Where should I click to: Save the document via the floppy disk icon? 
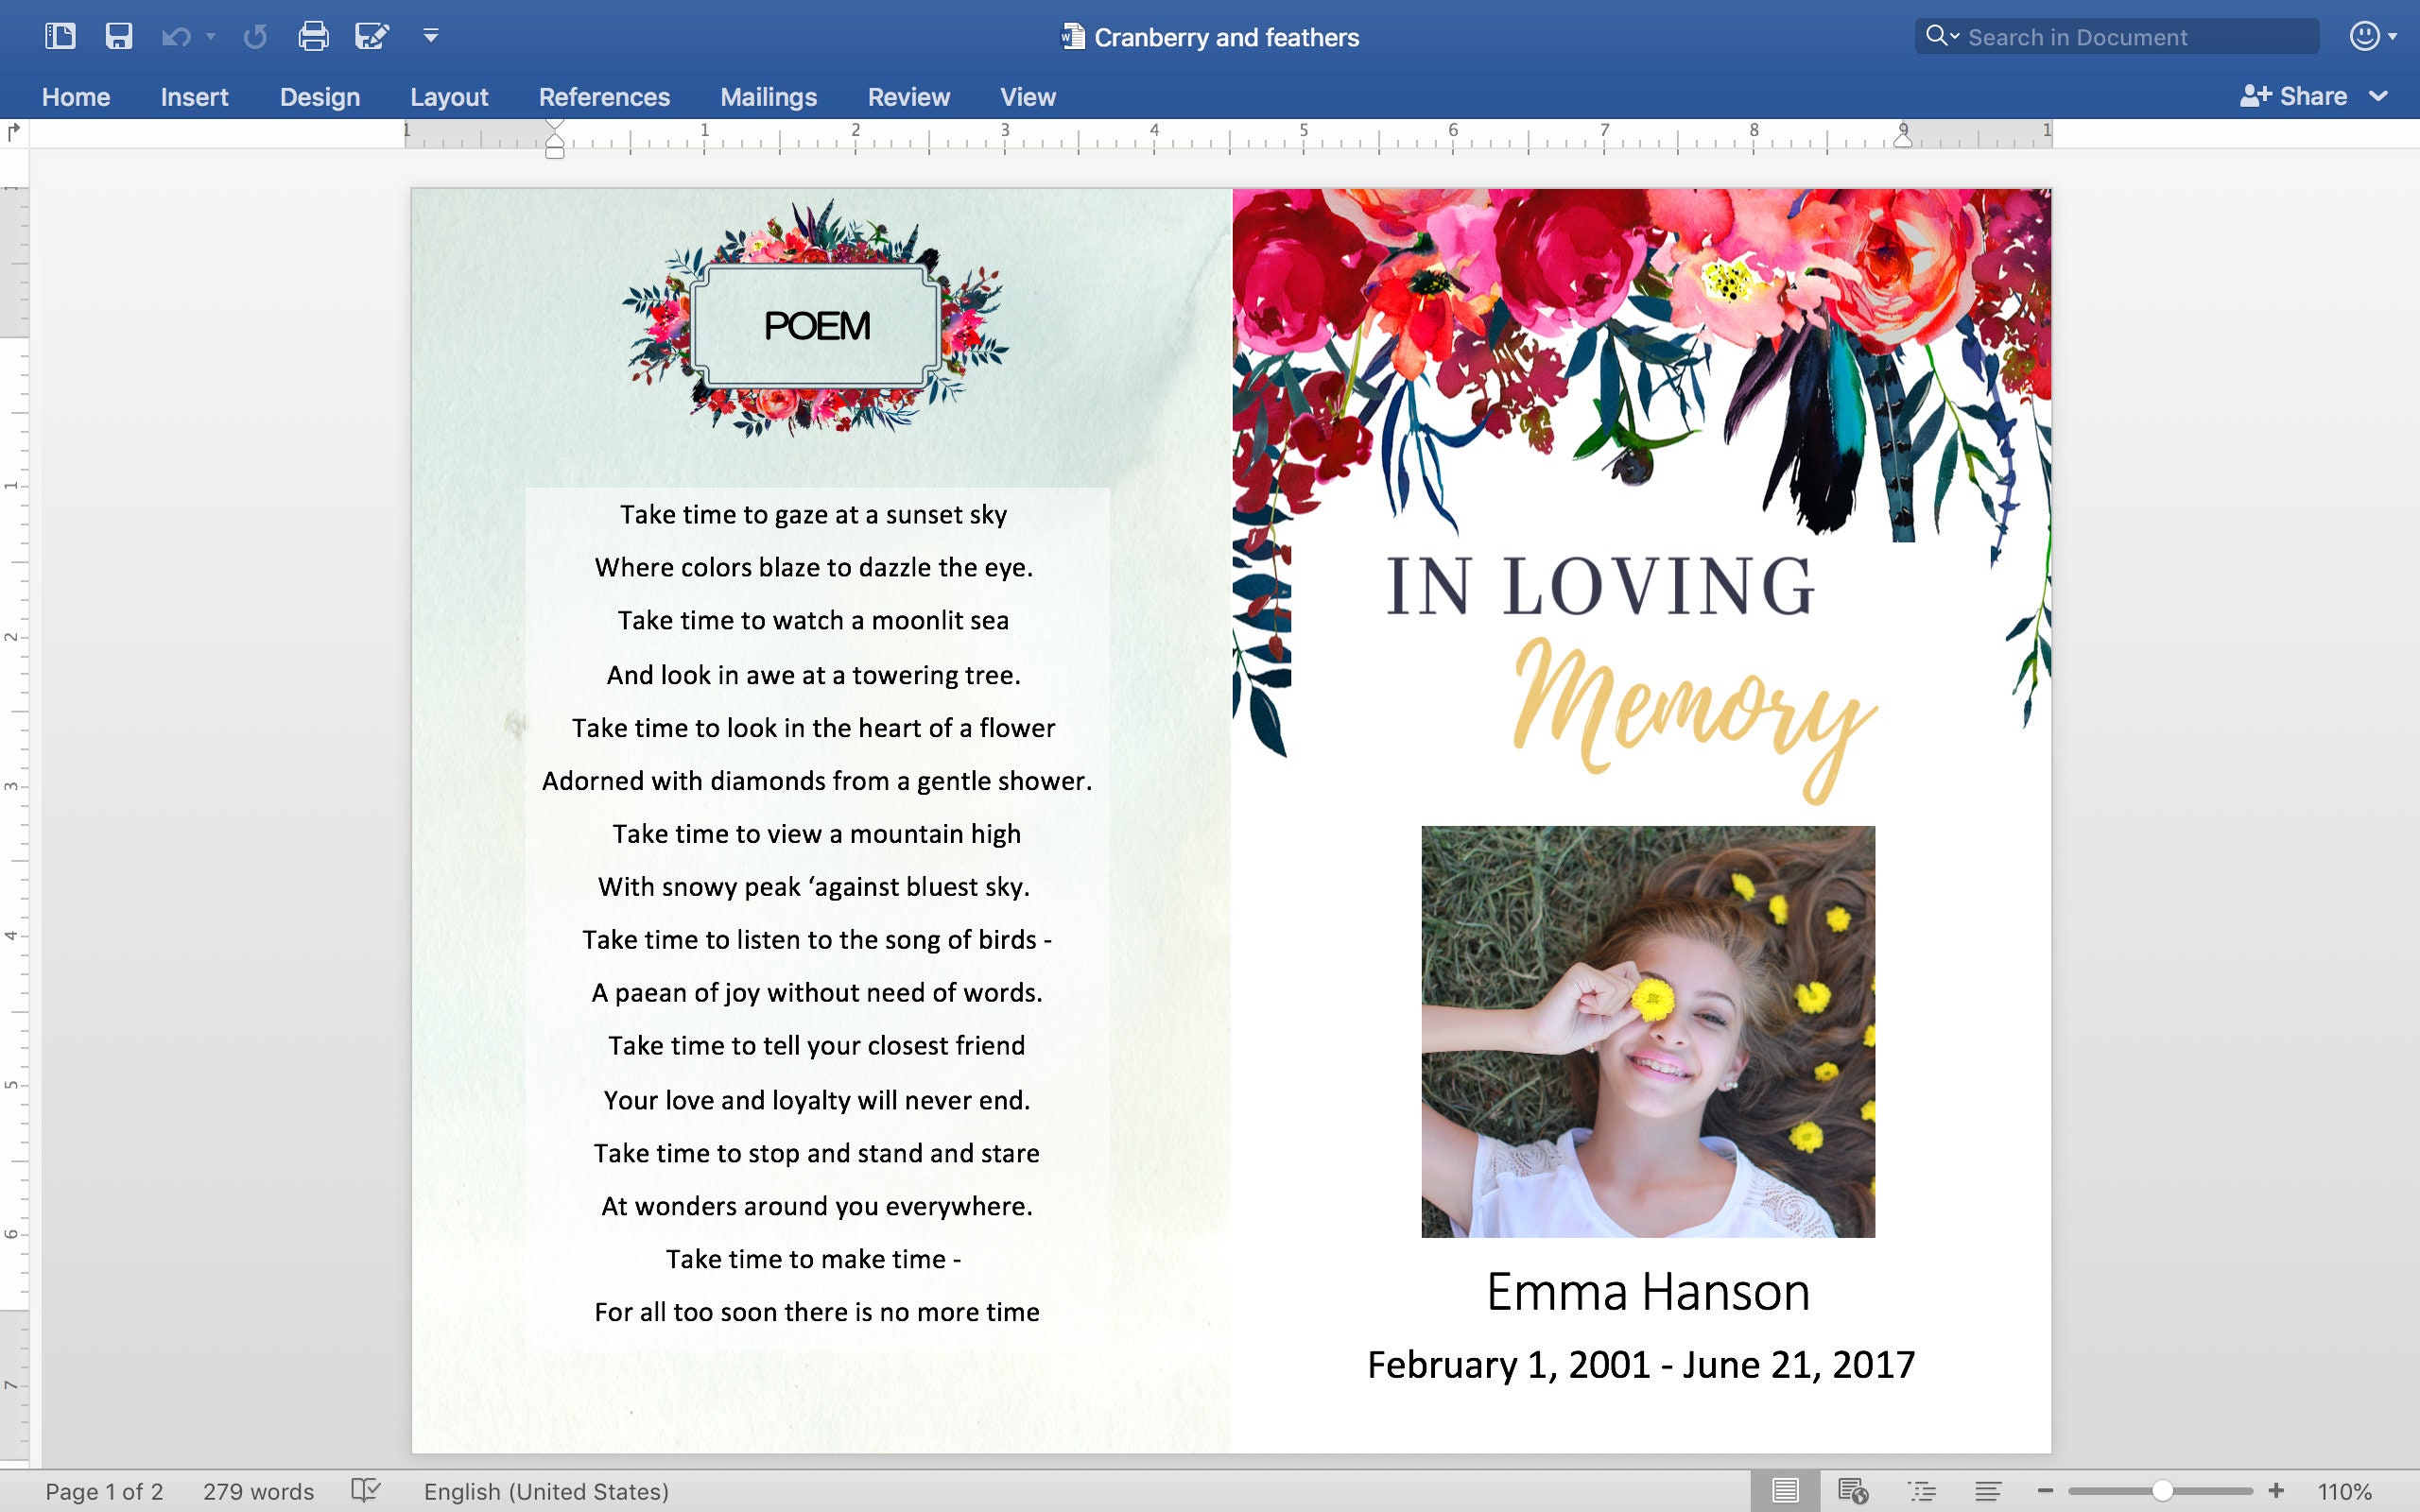pyautogui.click(x=119, y=35)
